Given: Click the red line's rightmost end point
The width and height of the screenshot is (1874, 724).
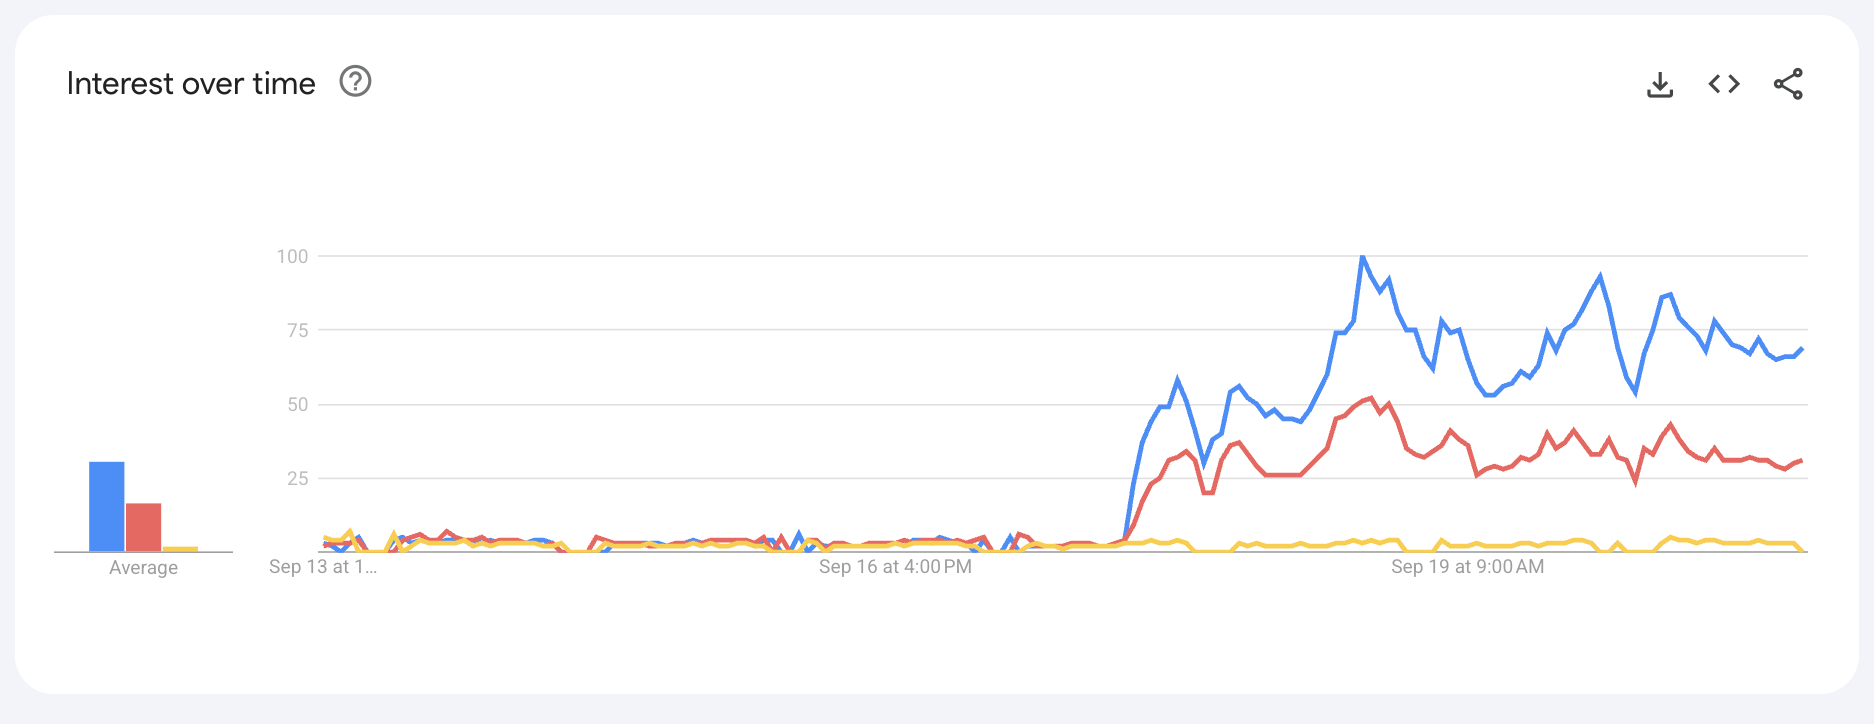Looking at the screenshot, I should click(x=1802, y=460).
